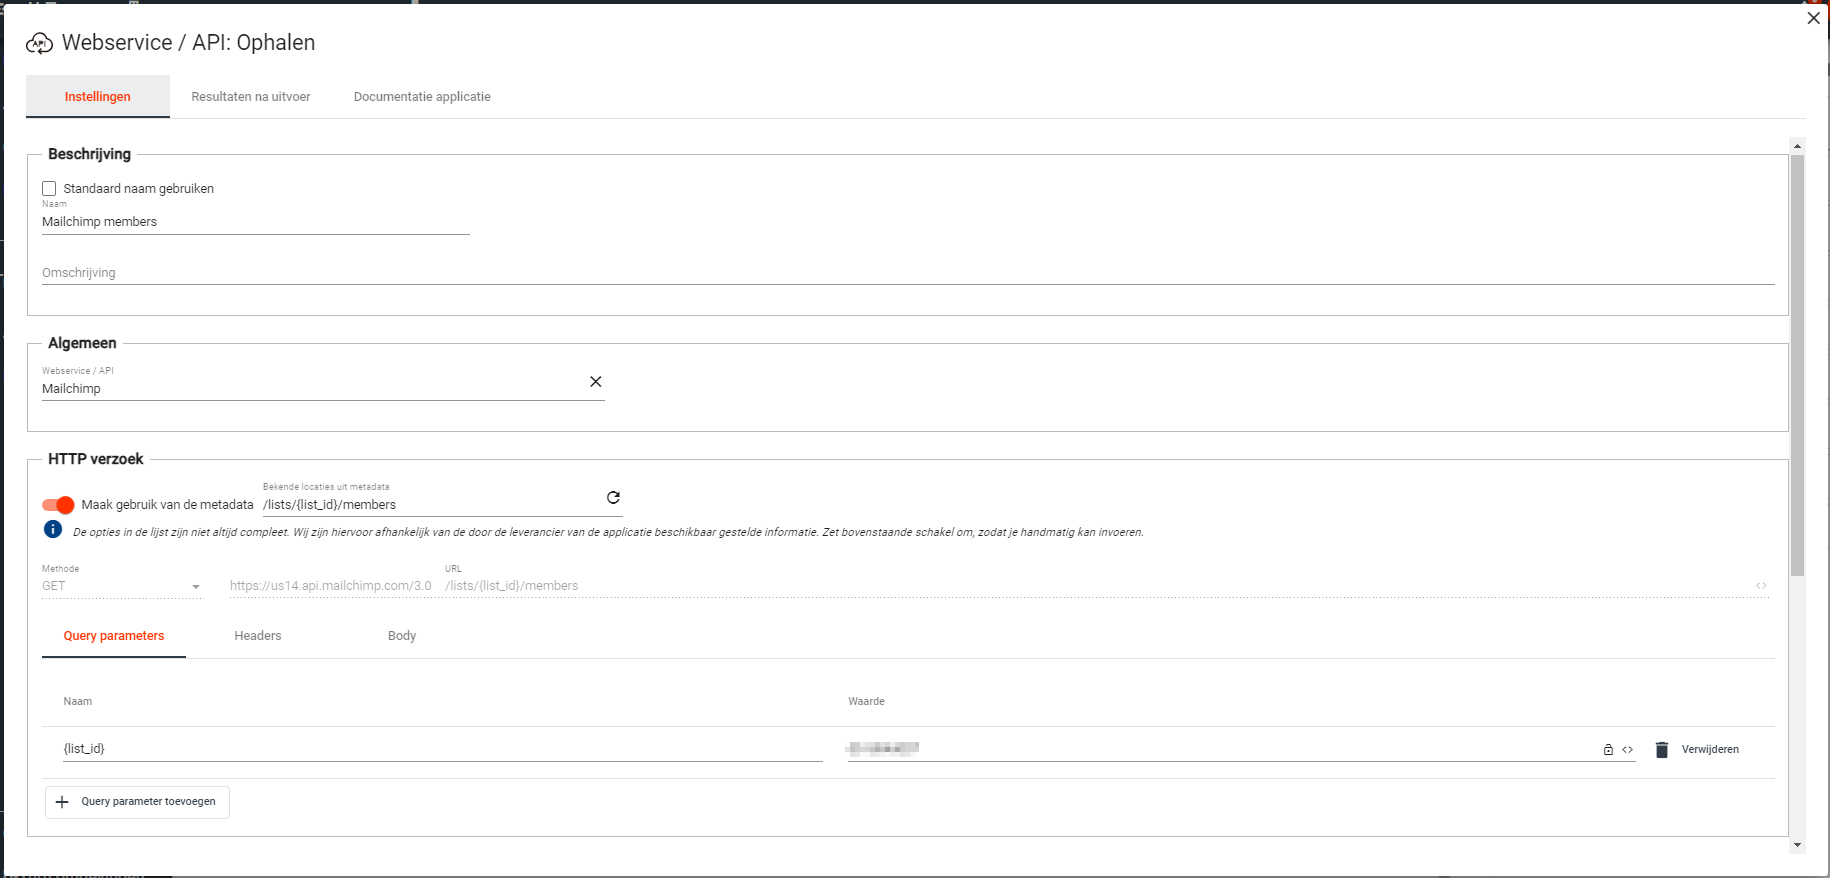
Task: Switch to the Headers tab
Action: pos(258,636)
